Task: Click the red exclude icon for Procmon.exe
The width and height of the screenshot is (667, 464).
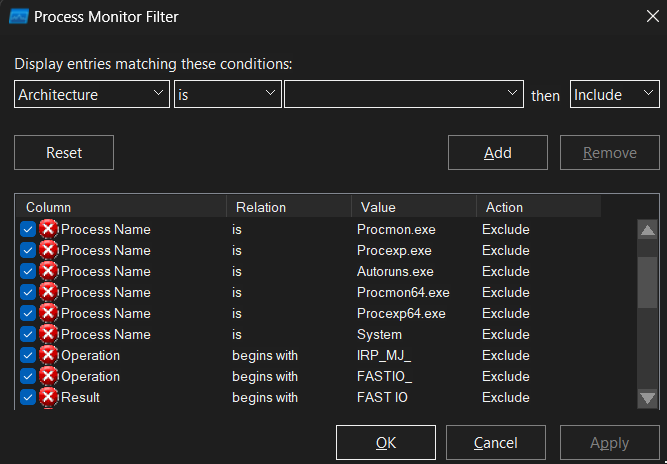Action: point(48,229)
